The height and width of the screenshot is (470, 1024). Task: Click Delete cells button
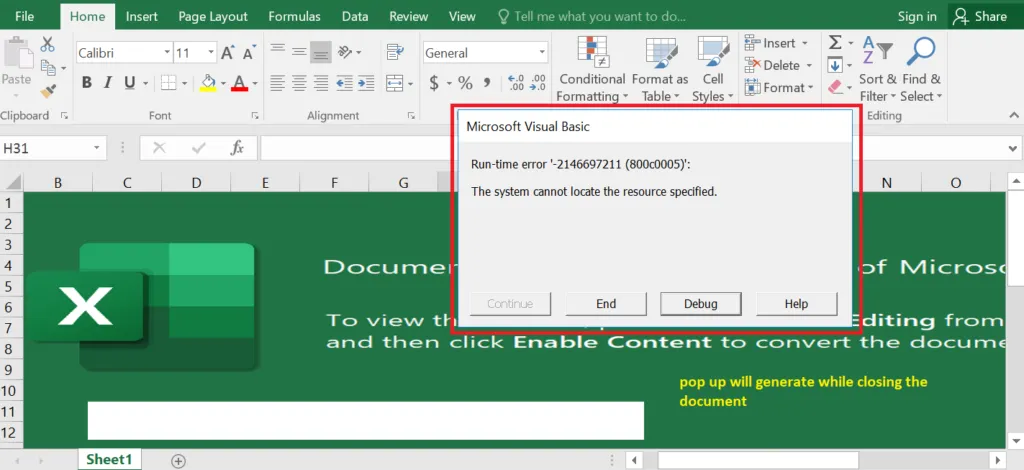click(x=778, y=65)
